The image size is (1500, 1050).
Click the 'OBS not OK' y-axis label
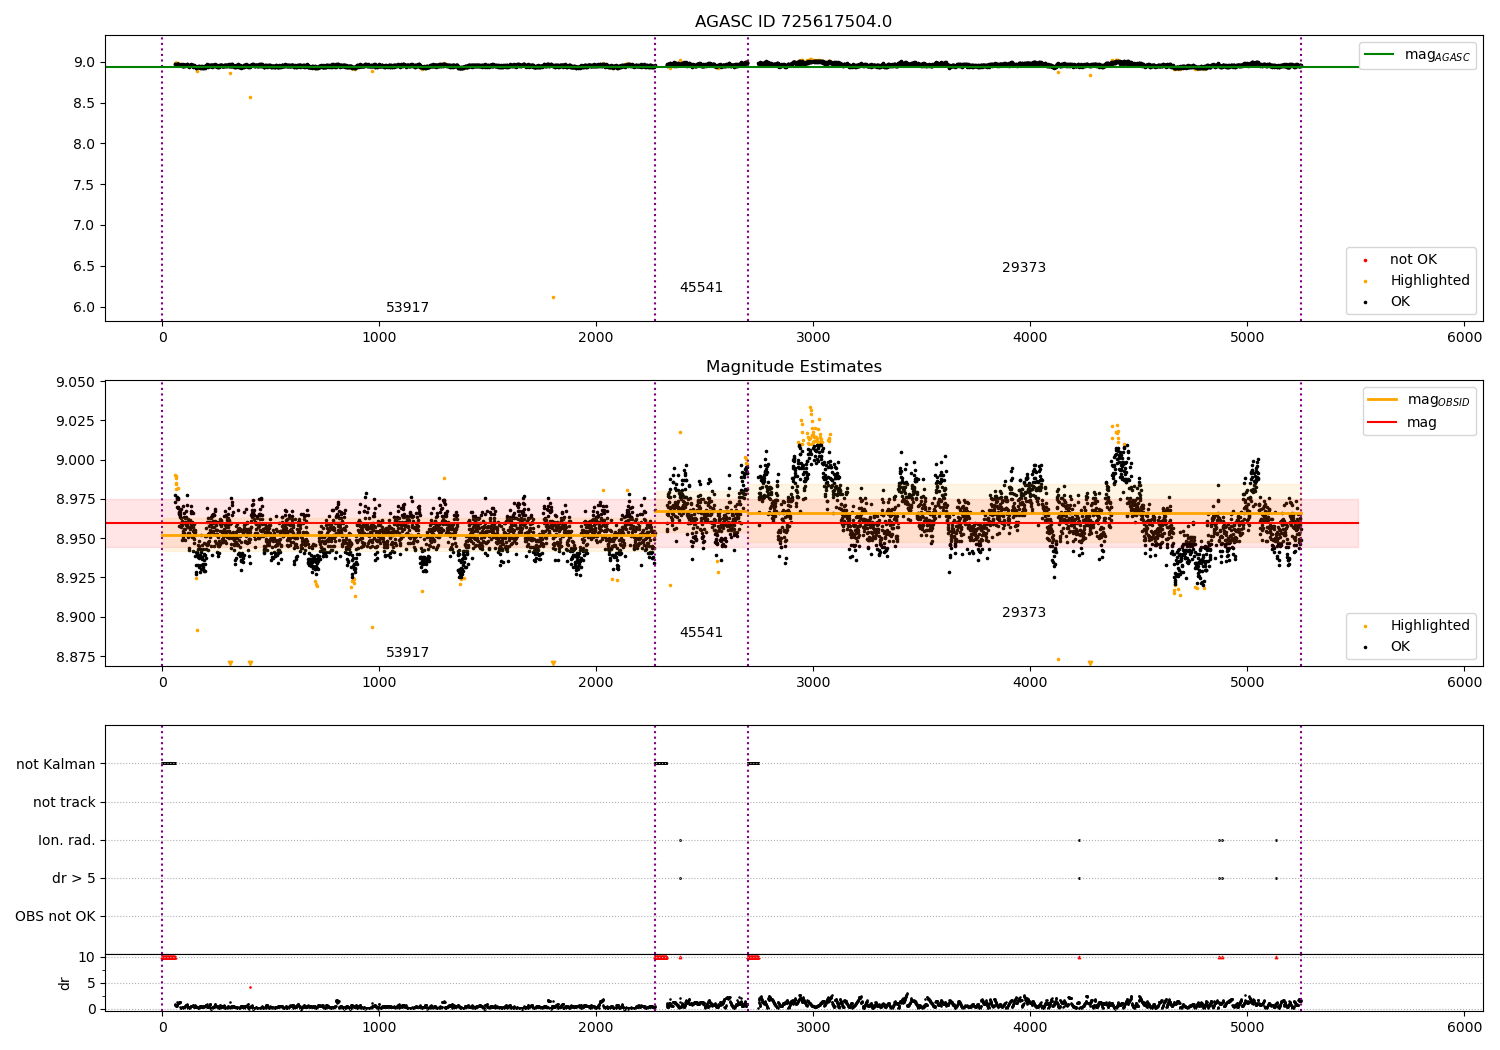55,917
